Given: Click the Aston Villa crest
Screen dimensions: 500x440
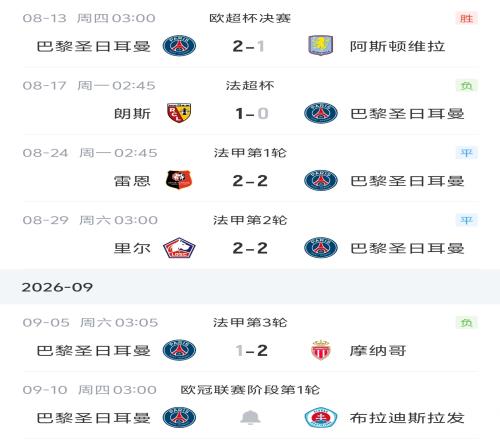Looking at the screenshot, I should [320, 45].
